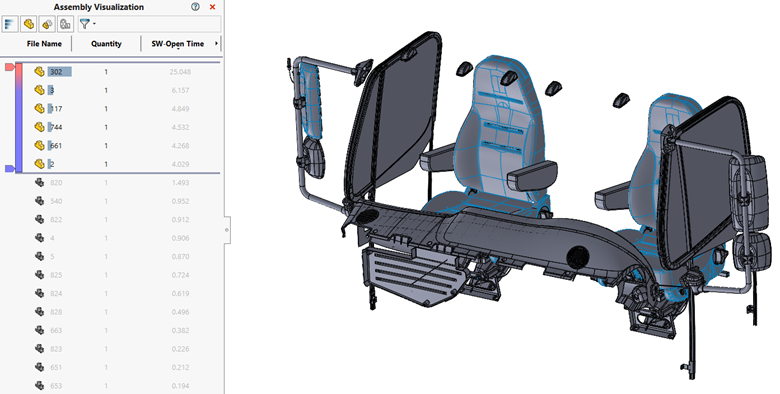The image size is (780, 394).
Task: Open Assembly Visualization help icon
Action: click(x=195, y=7)
